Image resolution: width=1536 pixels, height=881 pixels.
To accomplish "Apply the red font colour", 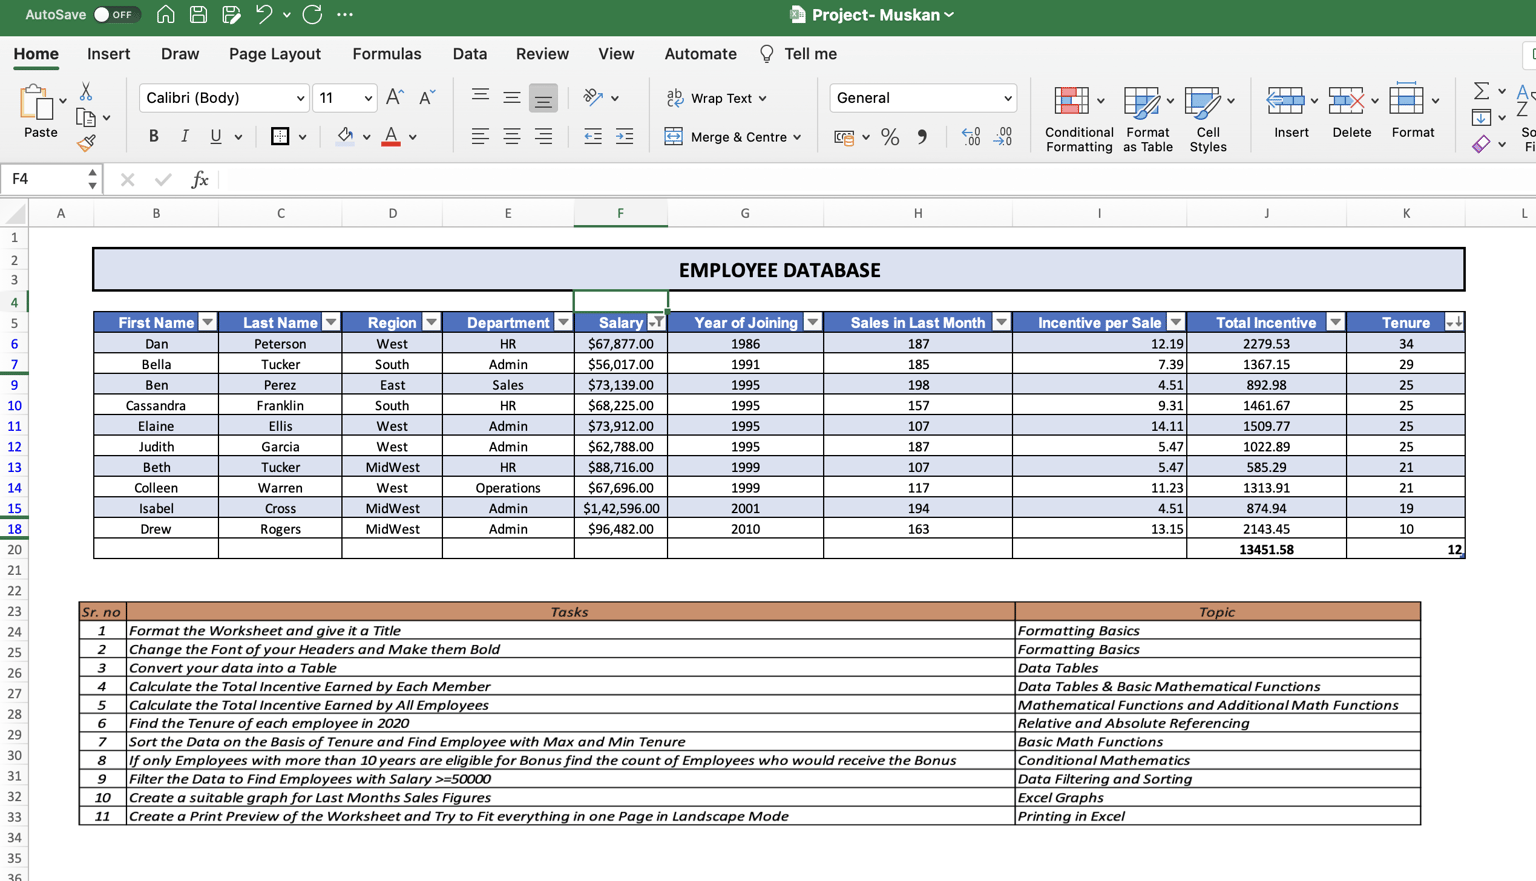I will [x=391, y=136].
